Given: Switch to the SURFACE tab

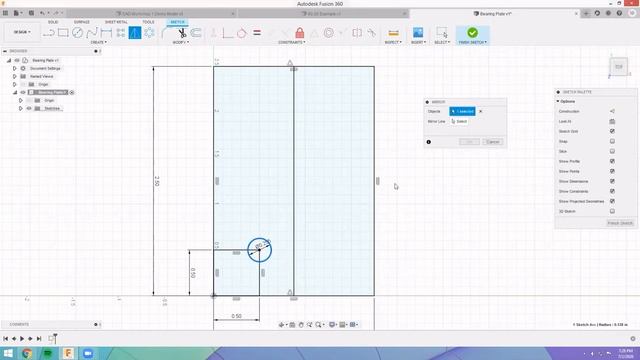Looking at the screenshot, I should tap(82, 22).
